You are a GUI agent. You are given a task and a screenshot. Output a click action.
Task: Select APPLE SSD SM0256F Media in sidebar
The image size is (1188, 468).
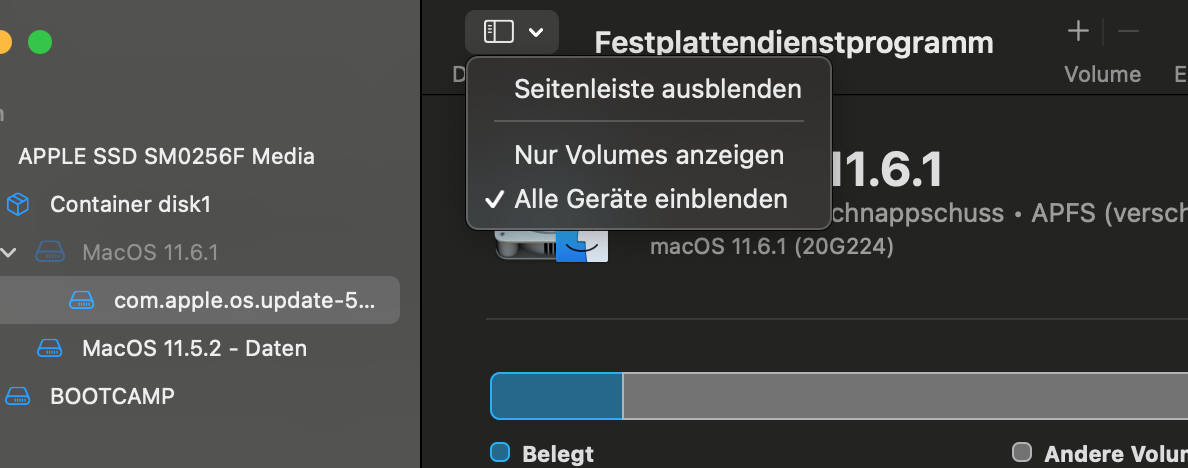166,156
